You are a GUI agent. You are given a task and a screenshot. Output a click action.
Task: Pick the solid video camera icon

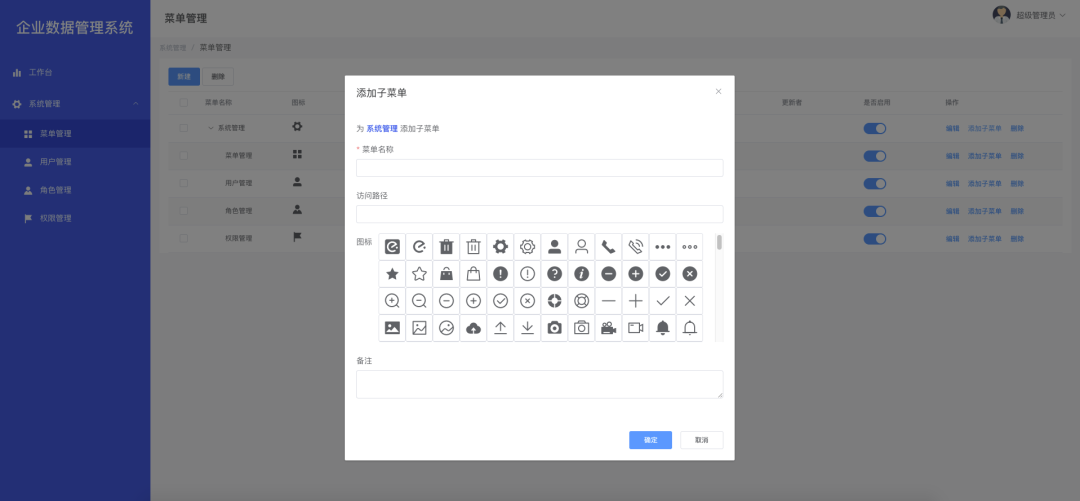[x=608, y=328]
